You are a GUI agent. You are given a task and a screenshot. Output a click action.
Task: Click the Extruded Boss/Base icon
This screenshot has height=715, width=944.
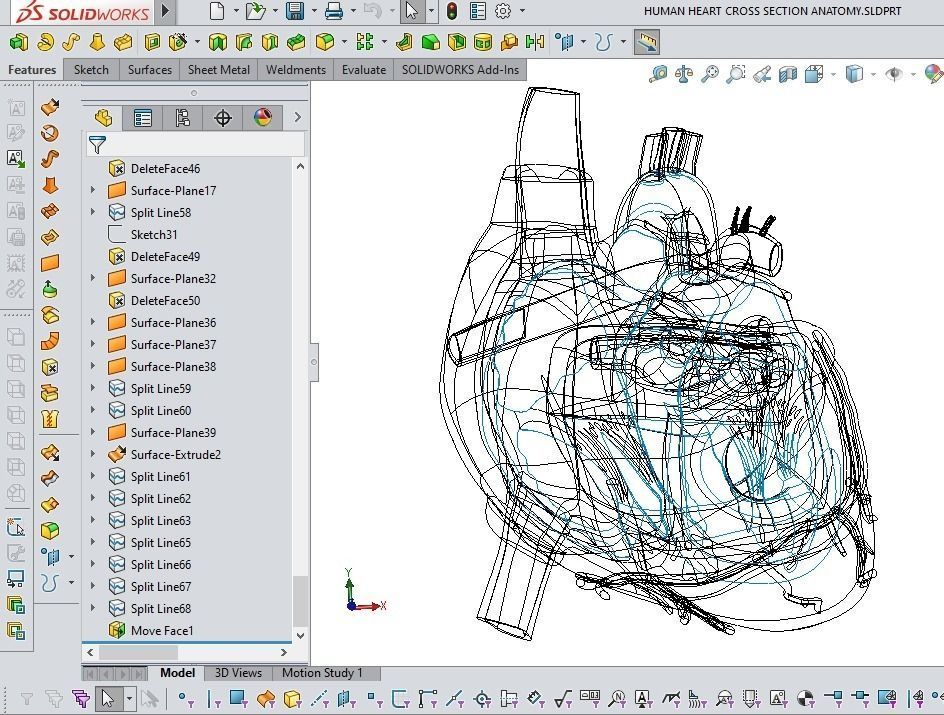pyautogui.click(x=18, y=42)
